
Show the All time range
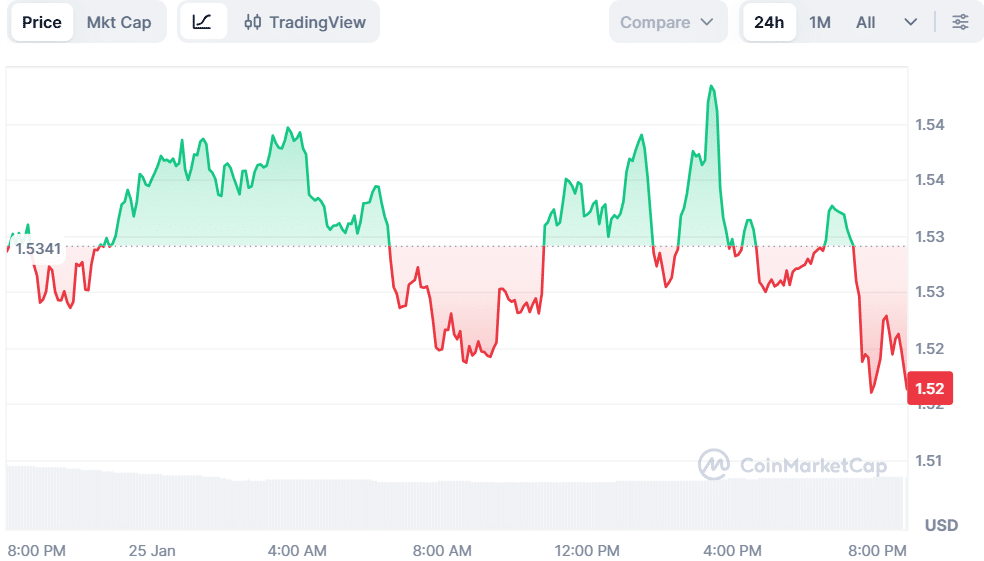[x=866, y=22]
